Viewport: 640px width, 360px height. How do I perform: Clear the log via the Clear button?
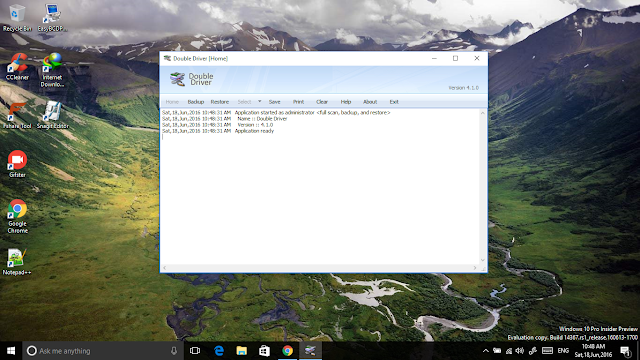322,102
